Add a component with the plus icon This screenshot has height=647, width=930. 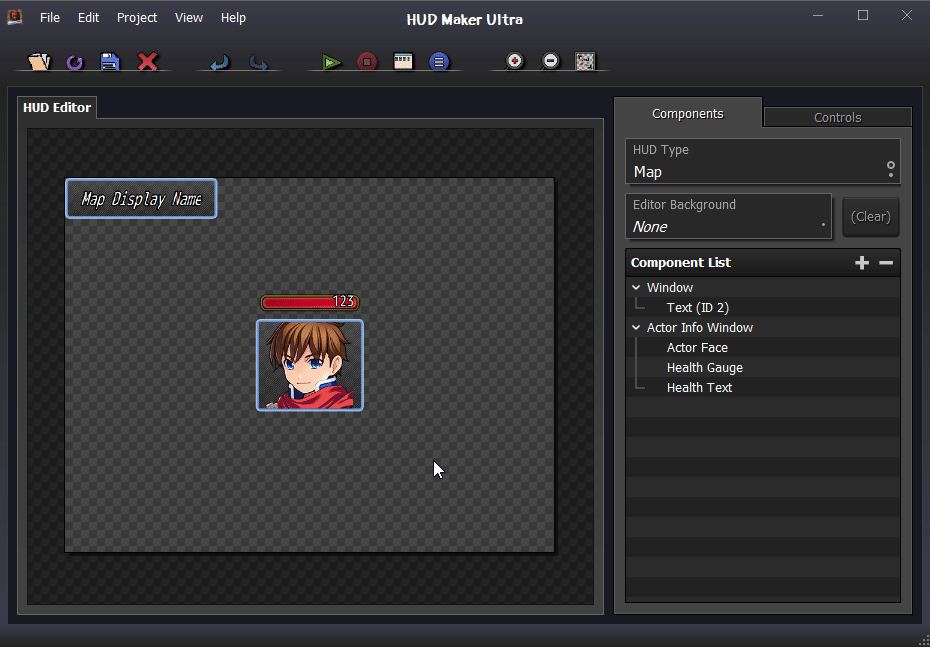[x=862, y=263]
